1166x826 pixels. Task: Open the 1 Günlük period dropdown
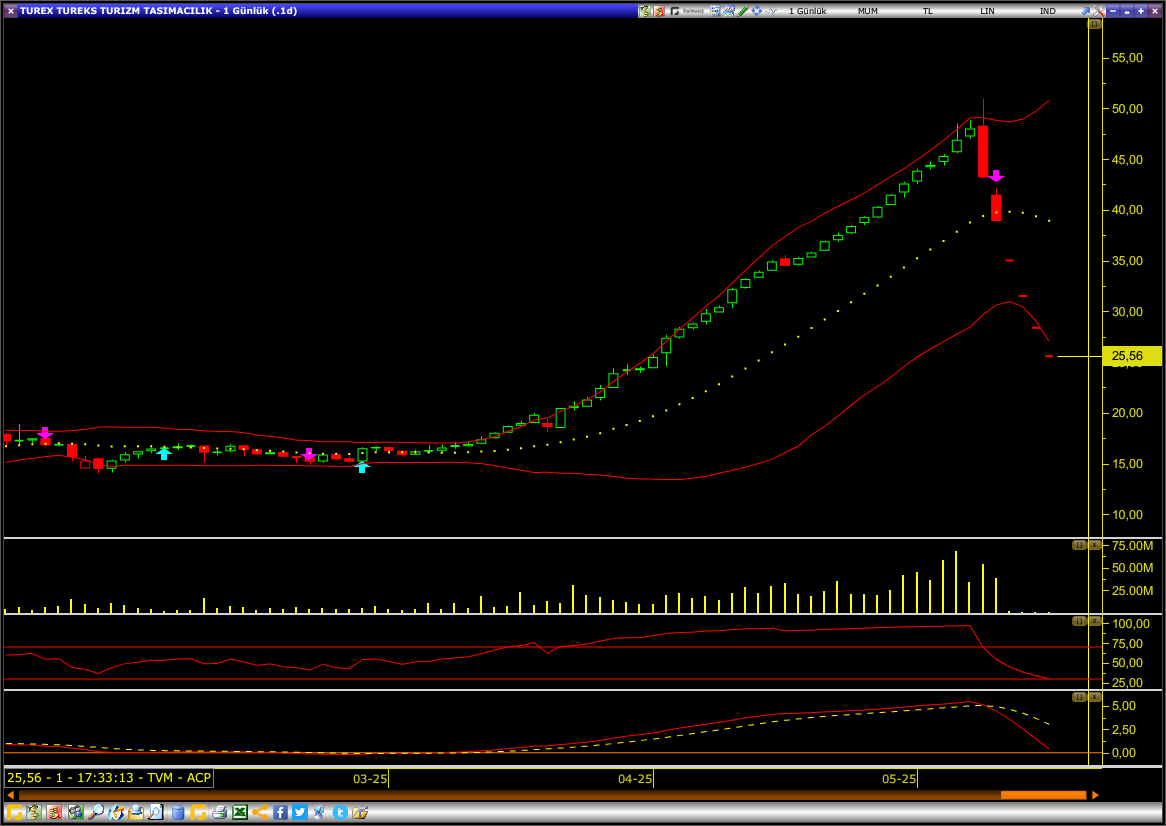tap(808, 11)
